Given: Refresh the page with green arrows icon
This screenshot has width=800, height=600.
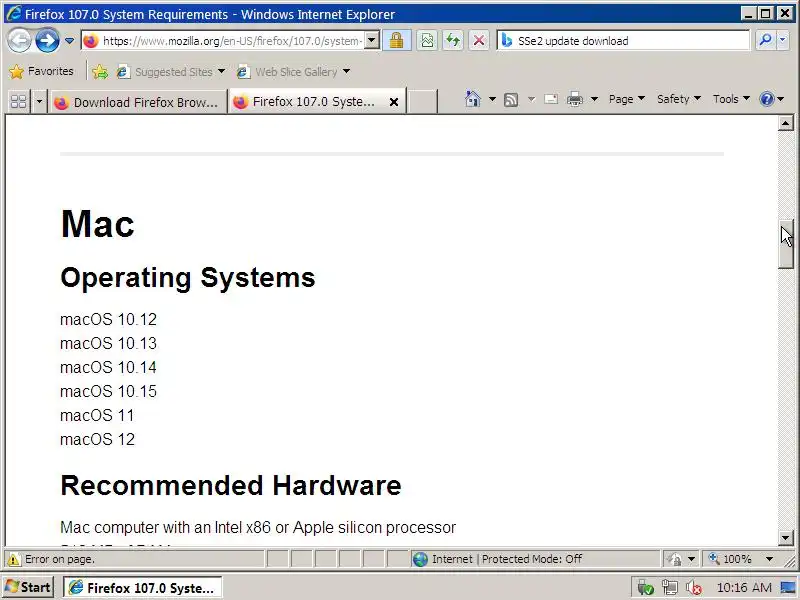Looking at the screenshot, I should tap(453, 40).
